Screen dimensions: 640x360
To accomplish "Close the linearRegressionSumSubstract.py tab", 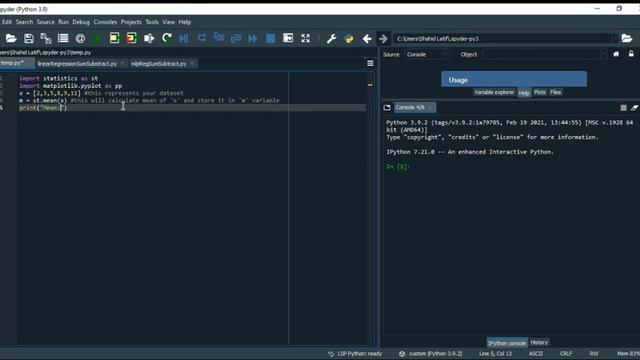I will coord(122,64).
